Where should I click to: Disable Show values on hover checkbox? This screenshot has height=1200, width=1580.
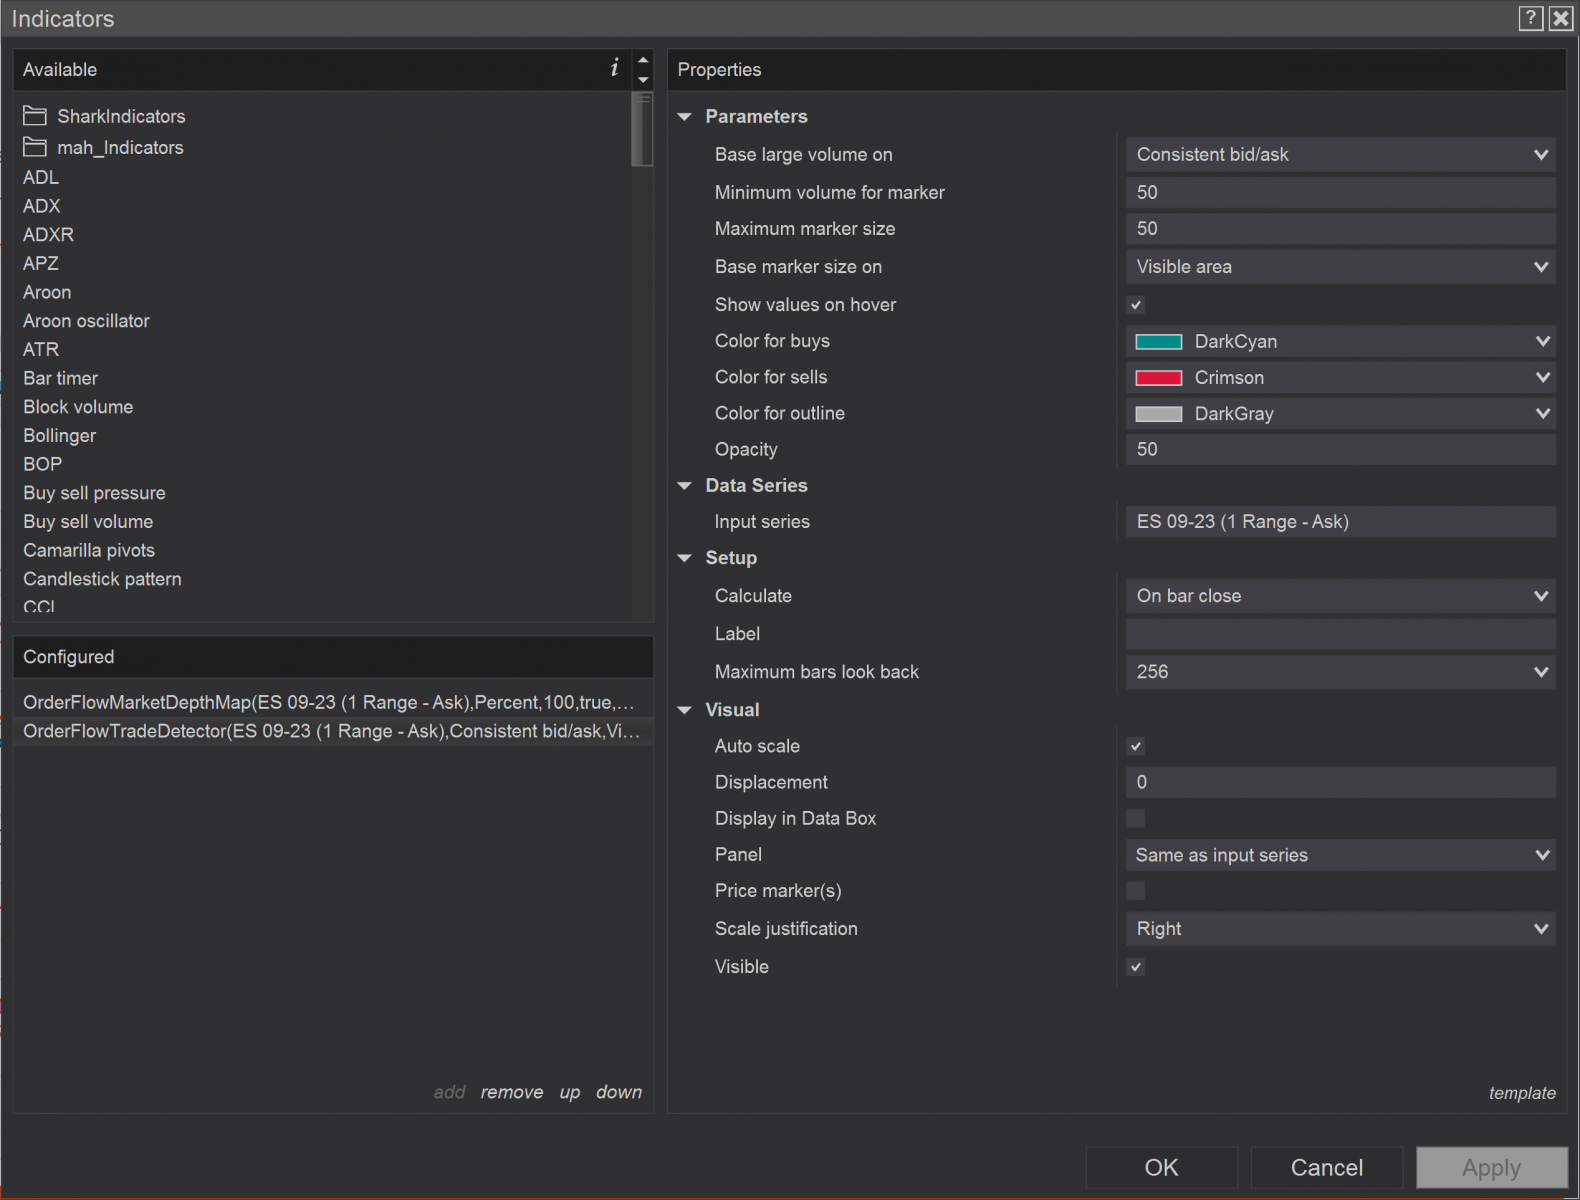[1136, 305]
